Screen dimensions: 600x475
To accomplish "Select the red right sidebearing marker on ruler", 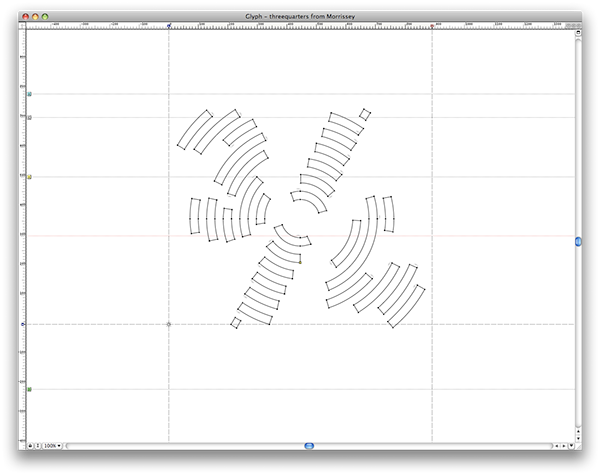I will [x=432, y=26].
